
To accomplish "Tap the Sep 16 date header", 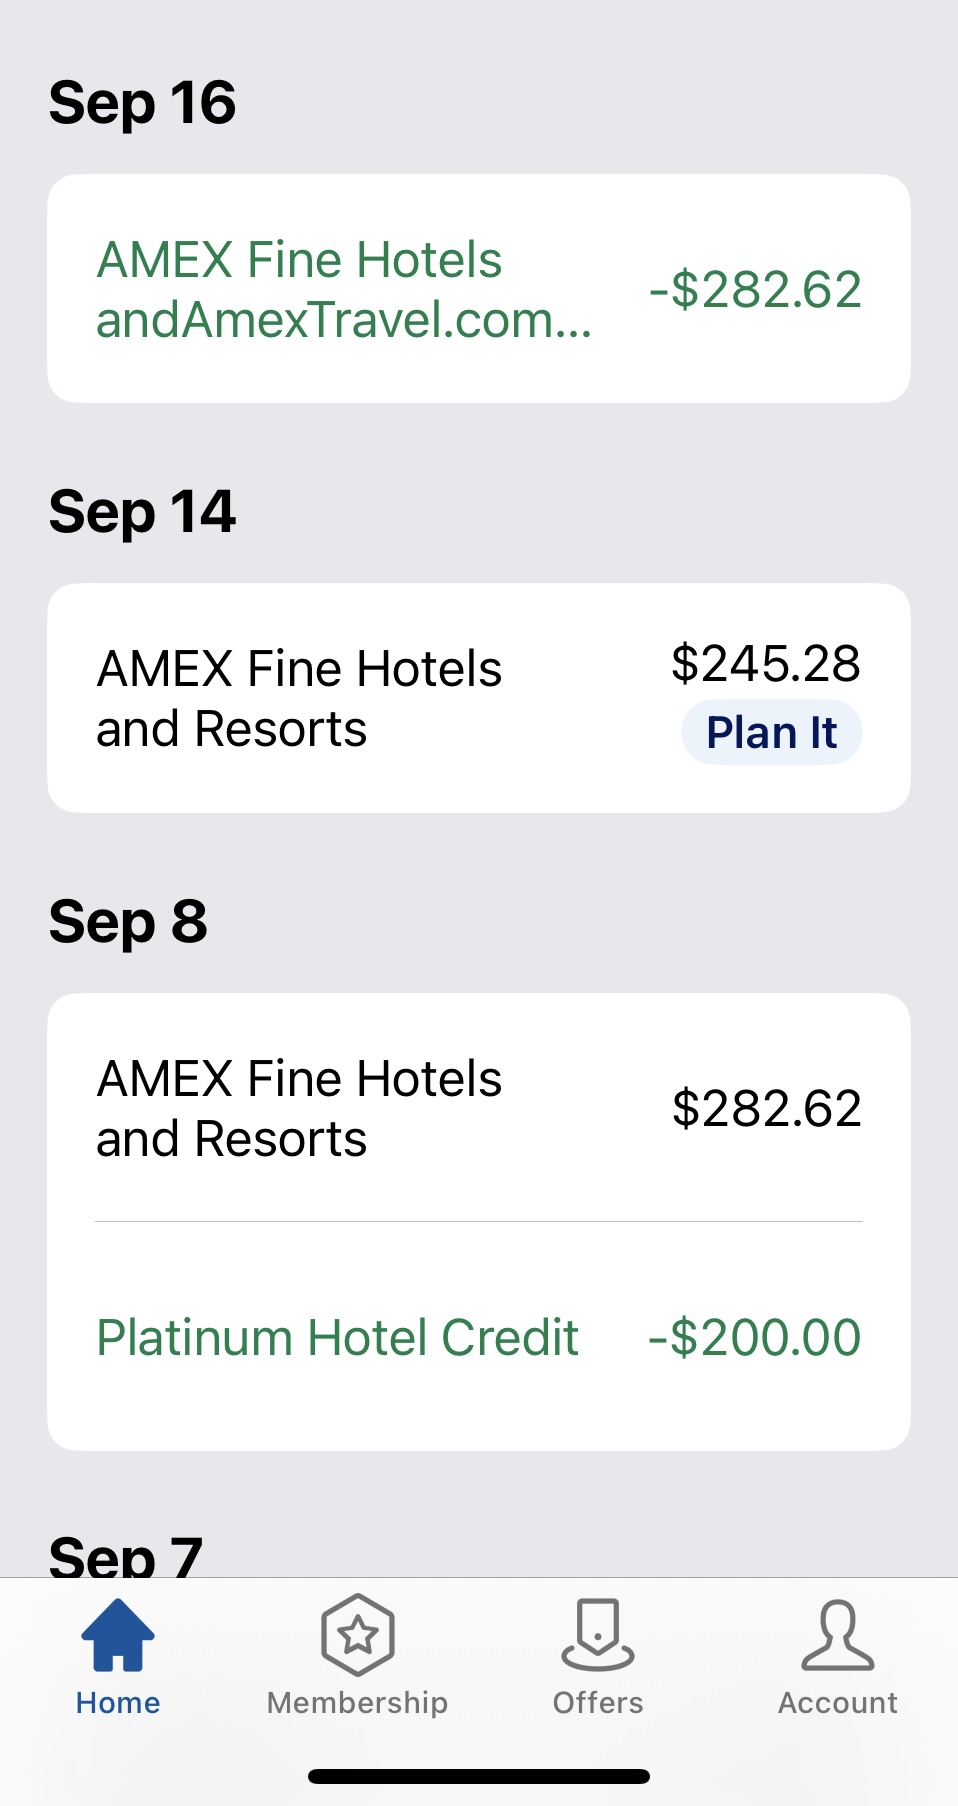I will click(142, 103).
